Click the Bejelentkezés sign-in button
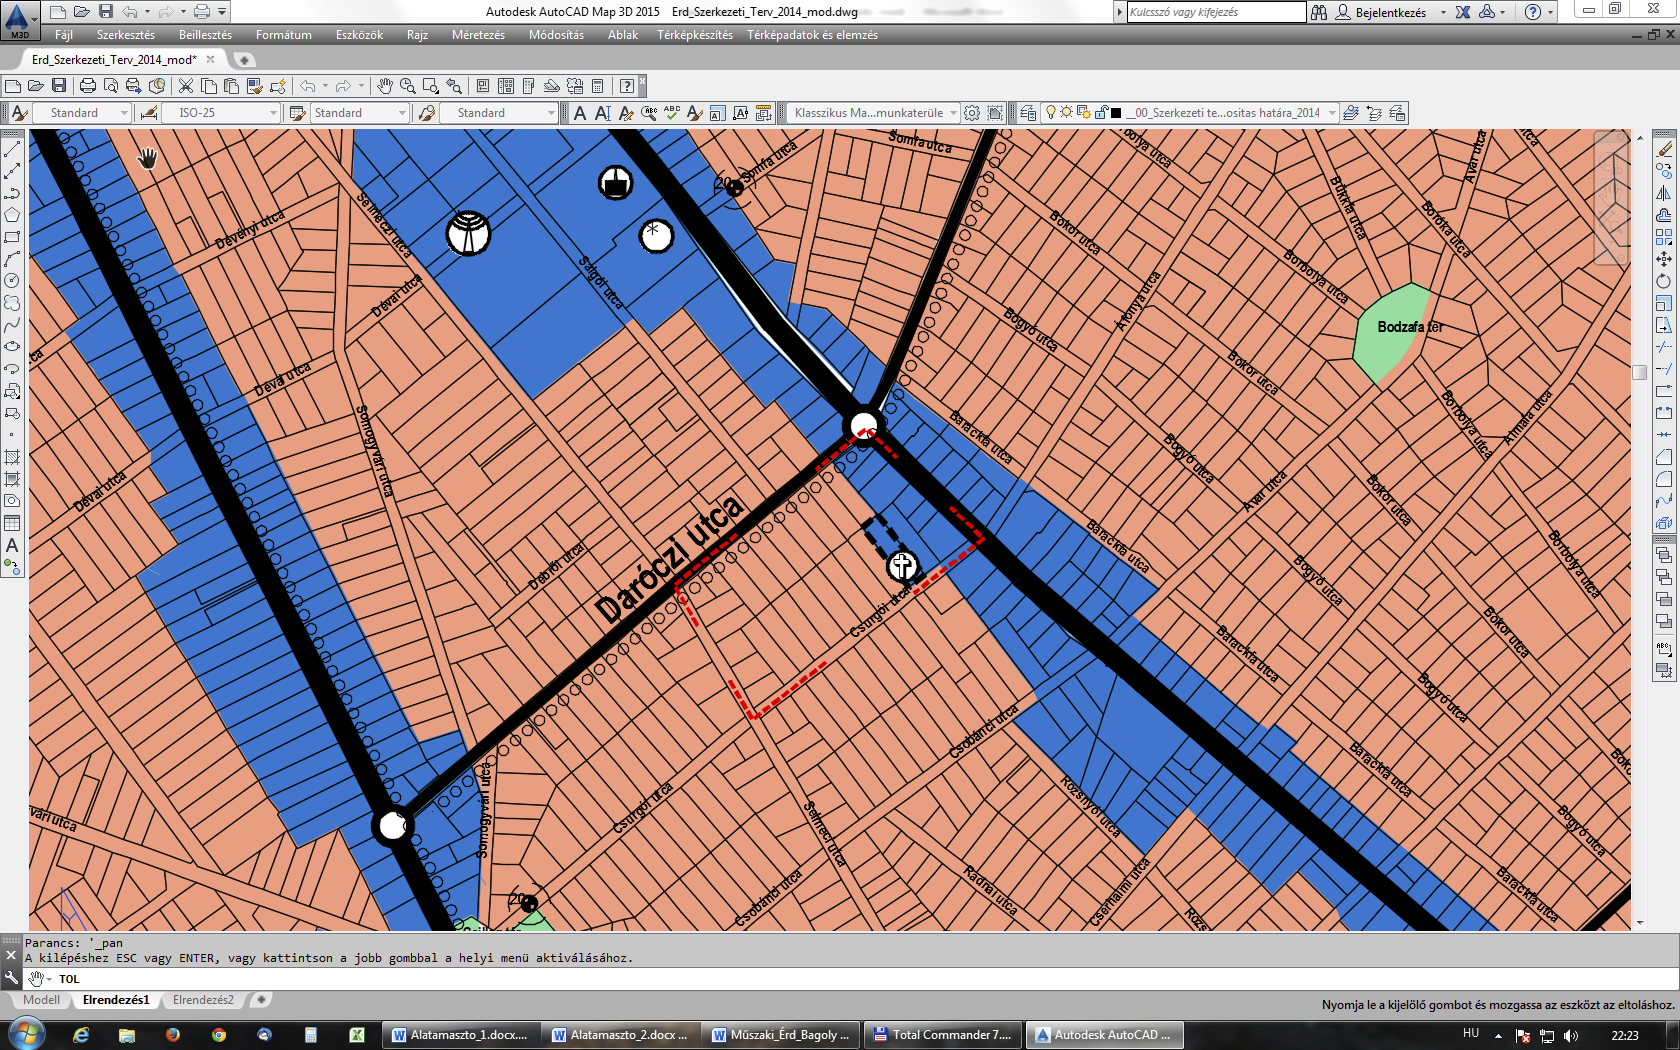Viewport: 1680px width, 1050px height. coord(1381,12)
